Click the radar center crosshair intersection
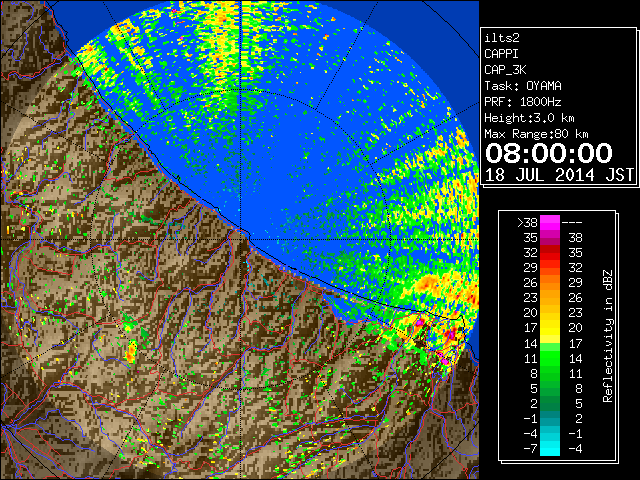The height and width of the screenshot is (480, 640). (241, 239)
